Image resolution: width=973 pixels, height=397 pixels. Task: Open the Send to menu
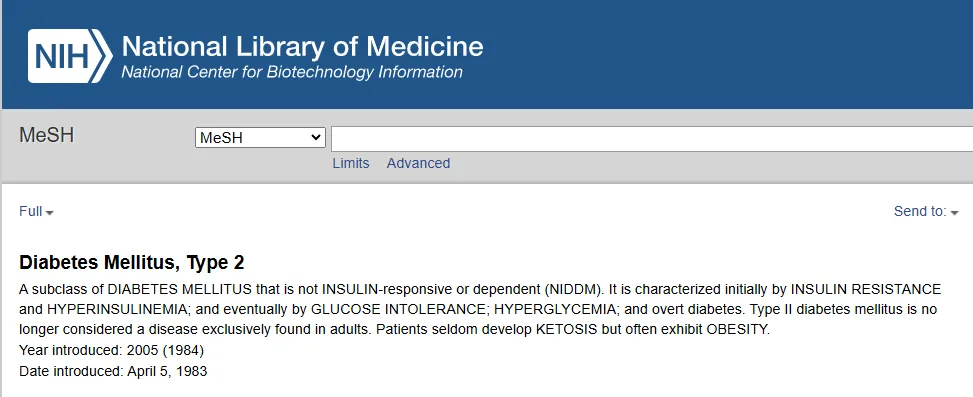(926, 212)
